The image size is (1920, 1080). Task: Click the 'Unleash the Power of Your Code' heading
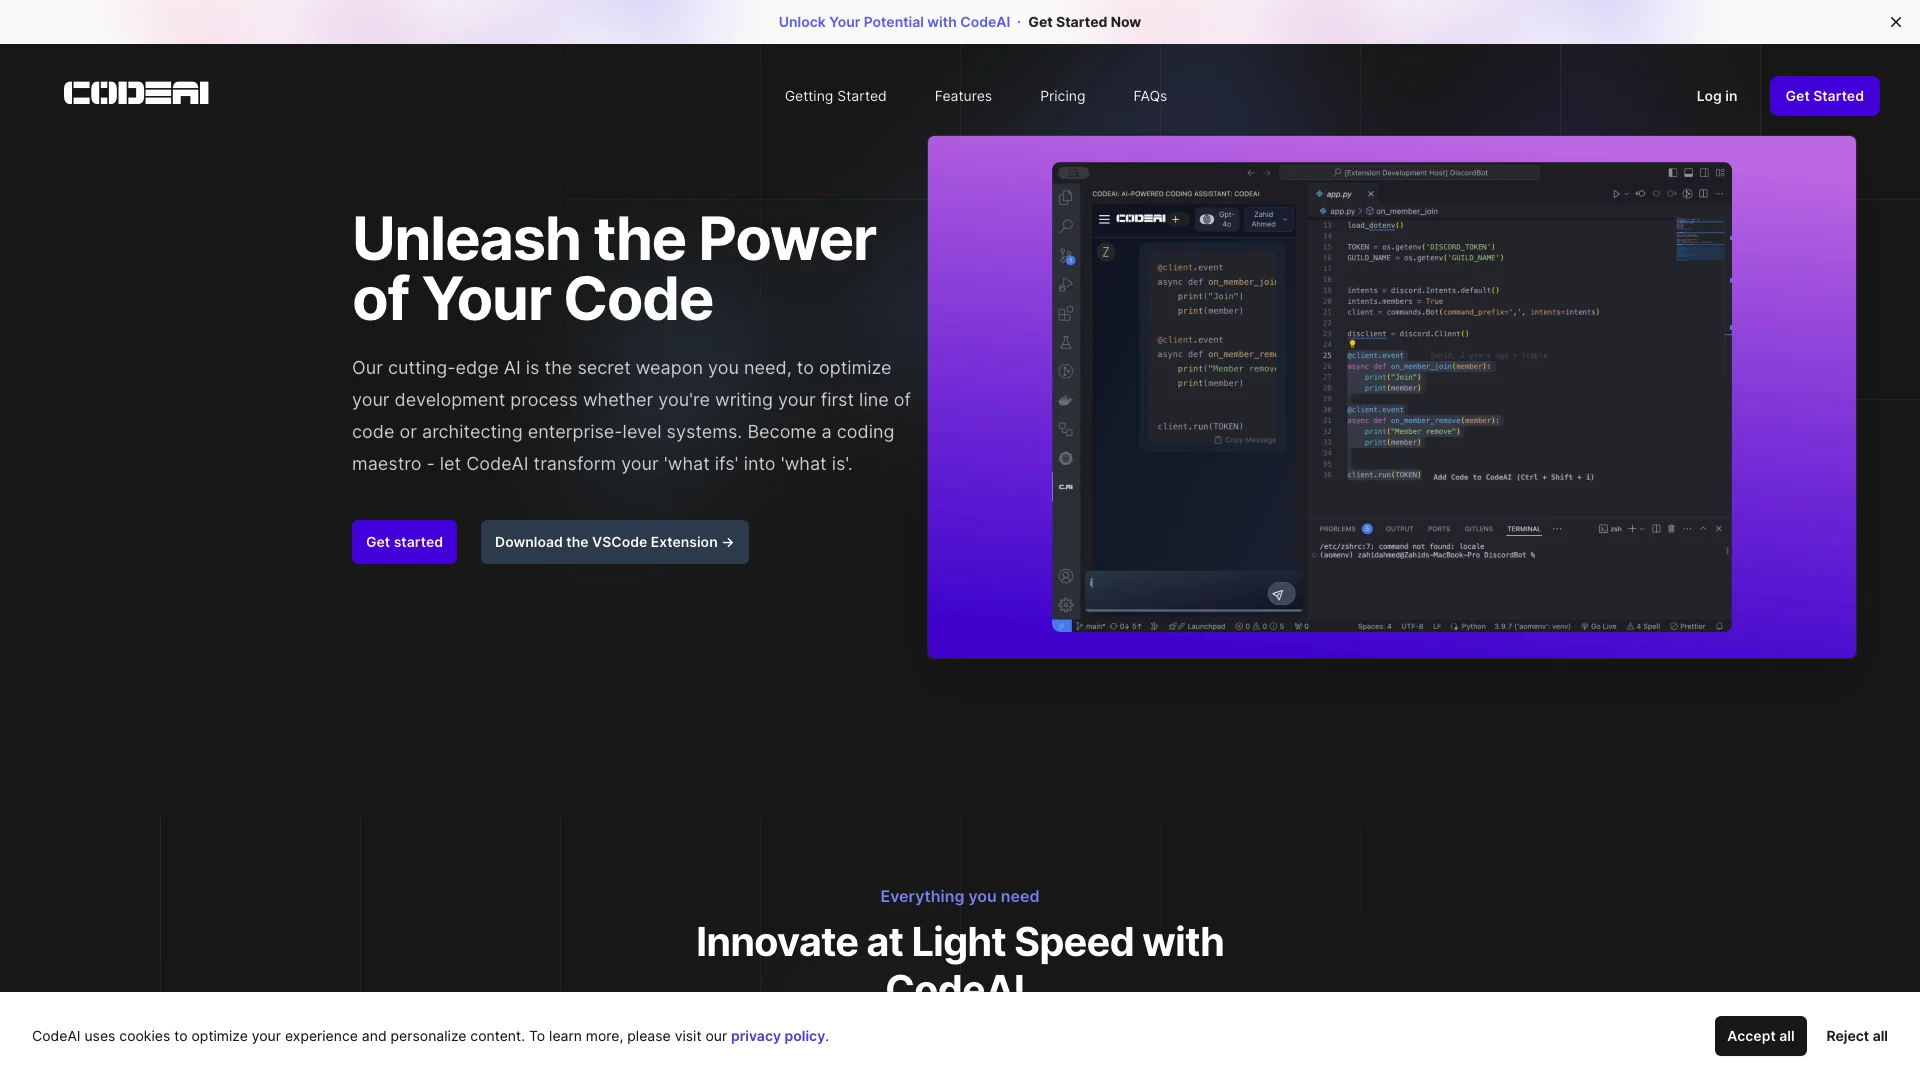click(x=614, y=269)
